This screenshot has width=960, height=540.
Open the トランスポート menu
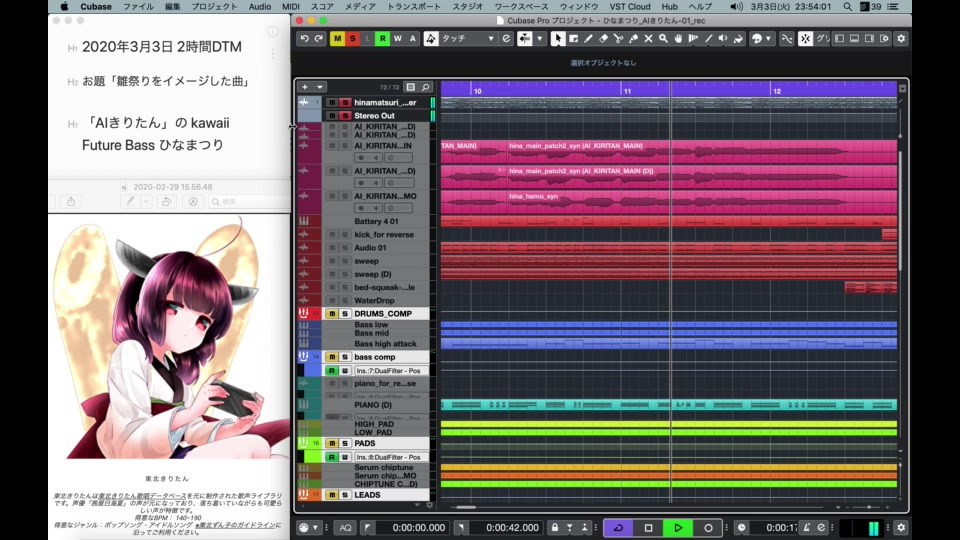(413, 7)
